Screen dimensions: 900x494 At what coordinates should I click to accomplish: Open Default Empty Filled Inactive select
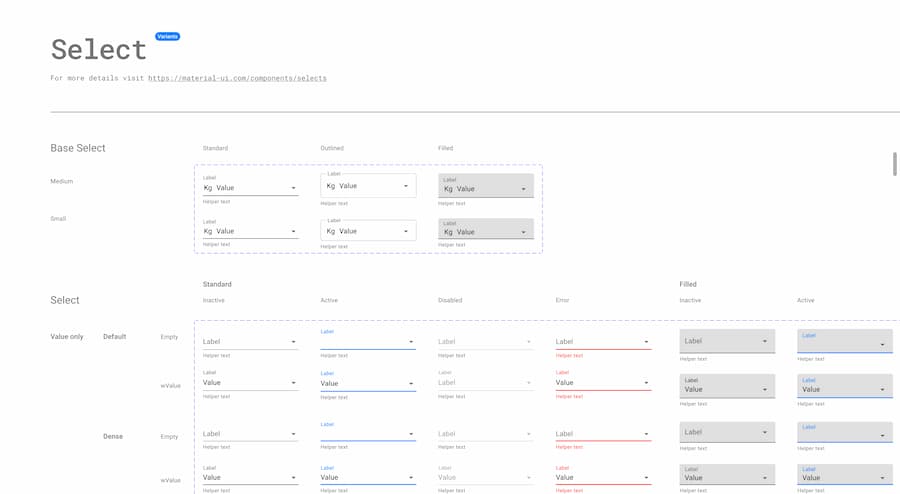tap(727, 342)
